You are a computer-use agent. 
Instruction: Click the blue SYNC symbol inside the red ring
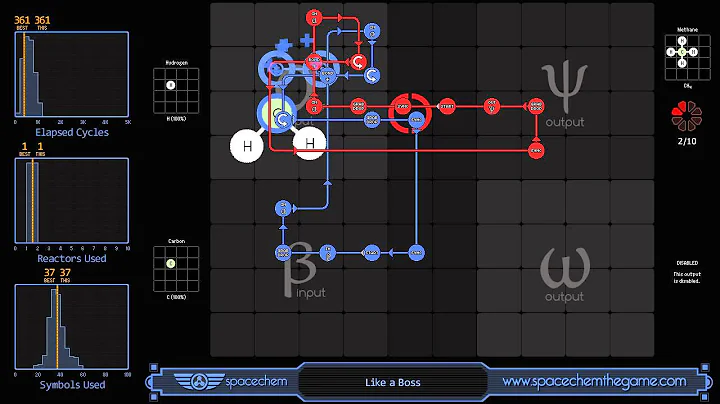[x=416, y=119]
